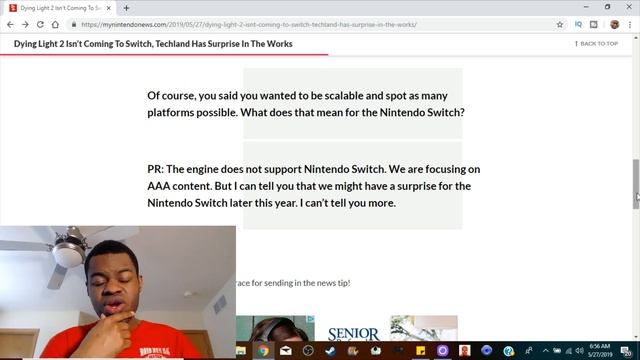Click the sticky article headline
The image size is (640, 360).
coord(153,44)
